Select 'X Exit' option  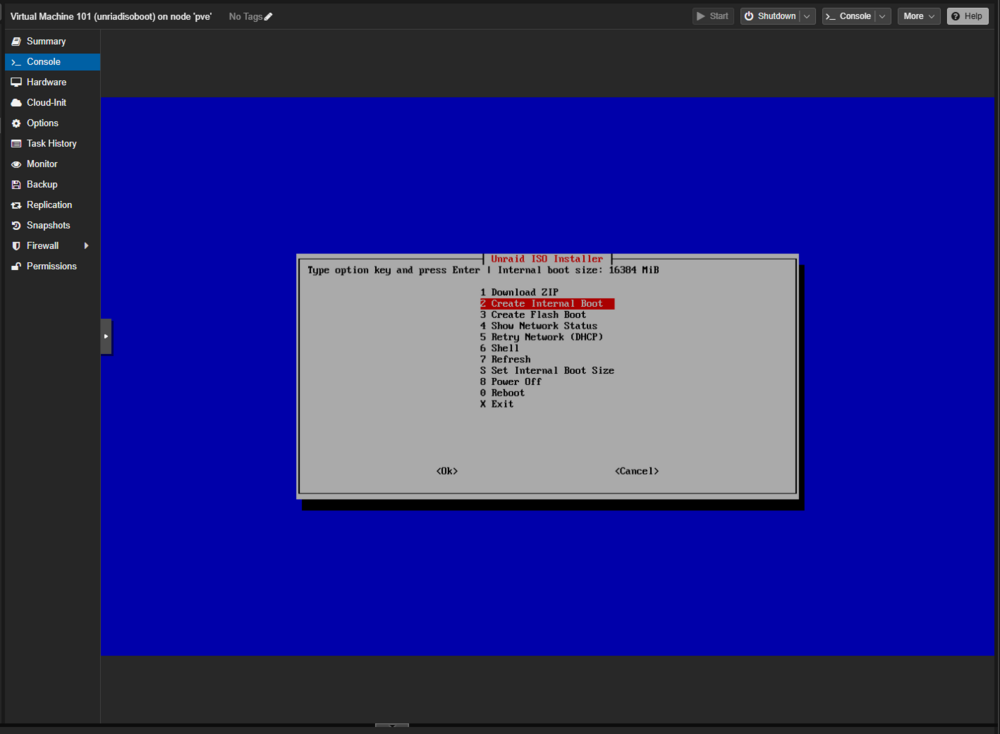pos(497,404)
